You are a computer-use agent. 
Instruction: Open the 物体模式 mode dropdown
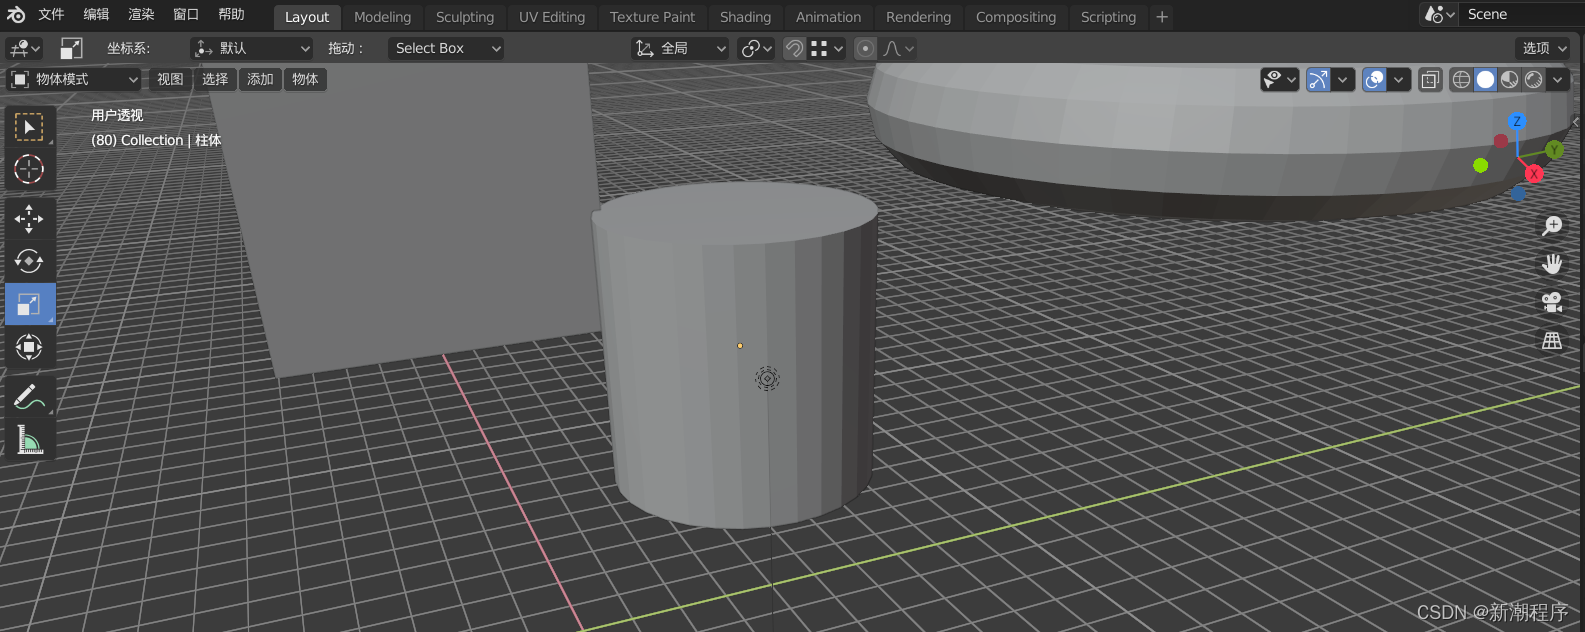74,79
